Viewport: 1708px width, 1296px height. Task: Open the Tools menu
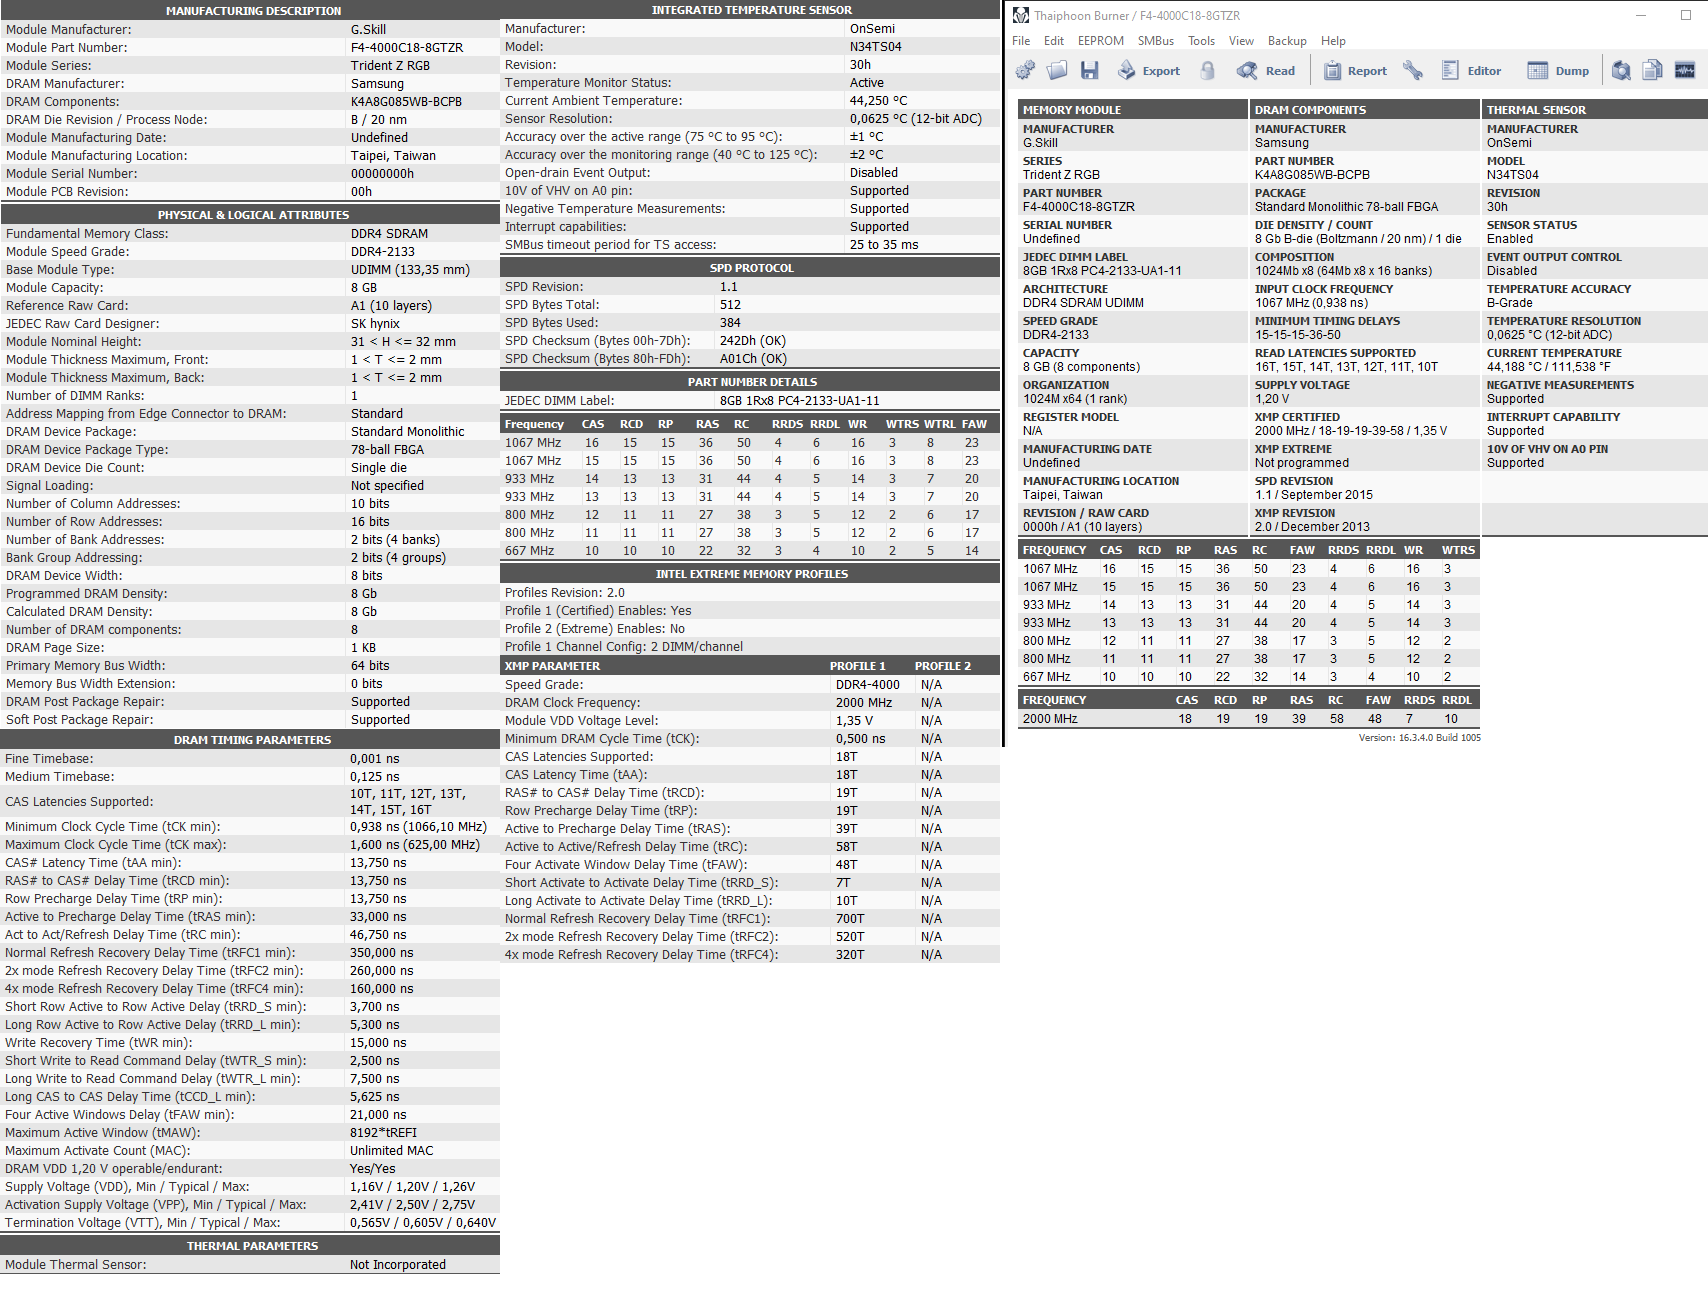(x=1201, y=41)
